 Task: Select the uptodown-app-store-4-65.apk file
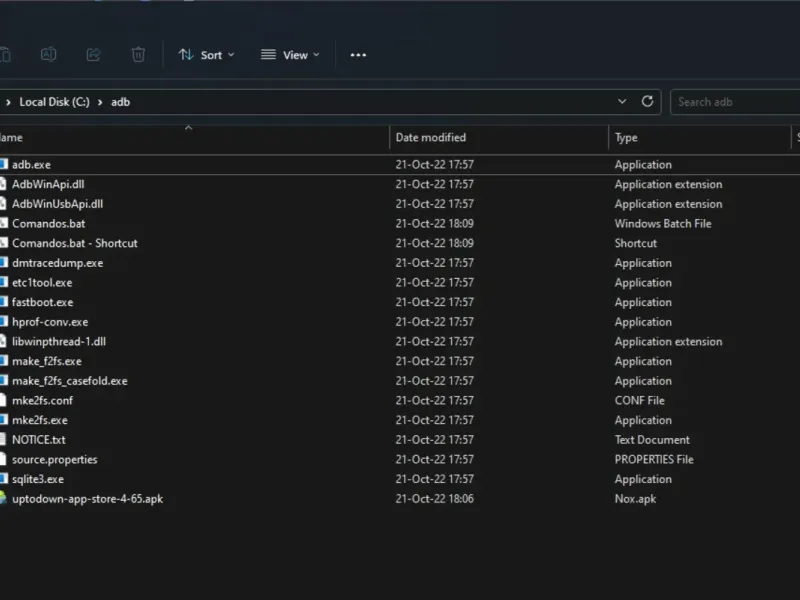(x=87, y=499)
